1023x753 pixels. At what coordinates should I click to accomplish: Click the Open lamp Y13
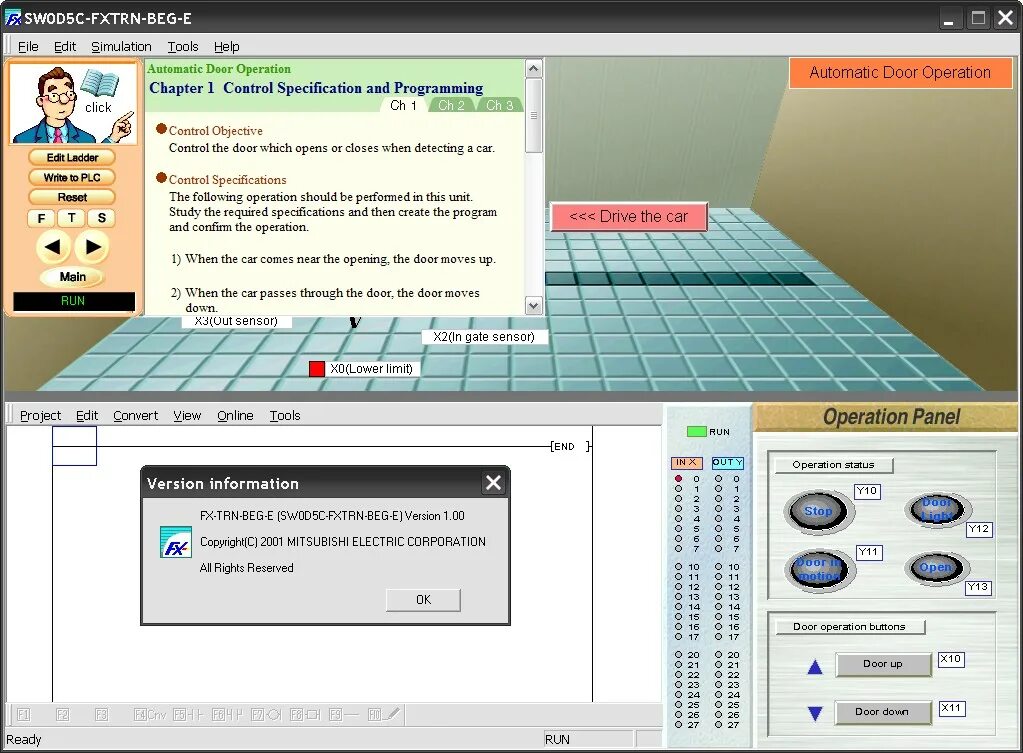tap(936, 567)
